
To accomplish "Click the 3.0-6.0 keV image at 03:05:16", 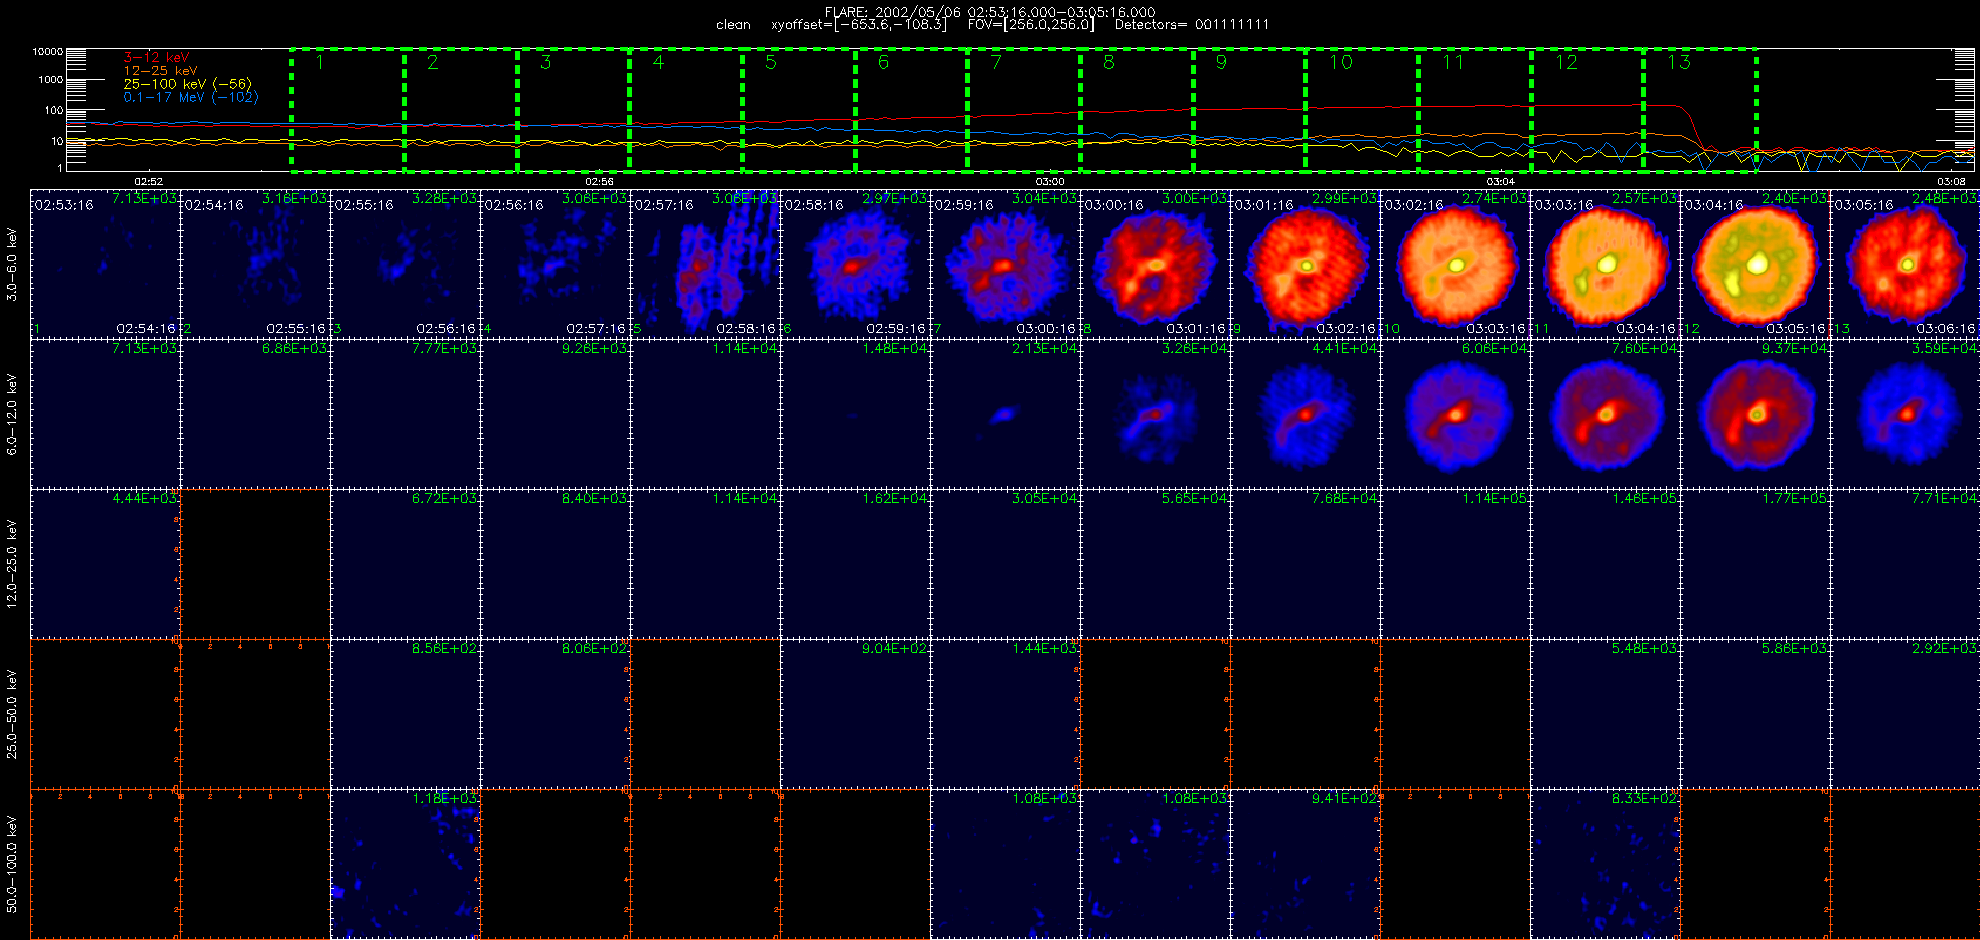I will click(x=1905, y=264).
